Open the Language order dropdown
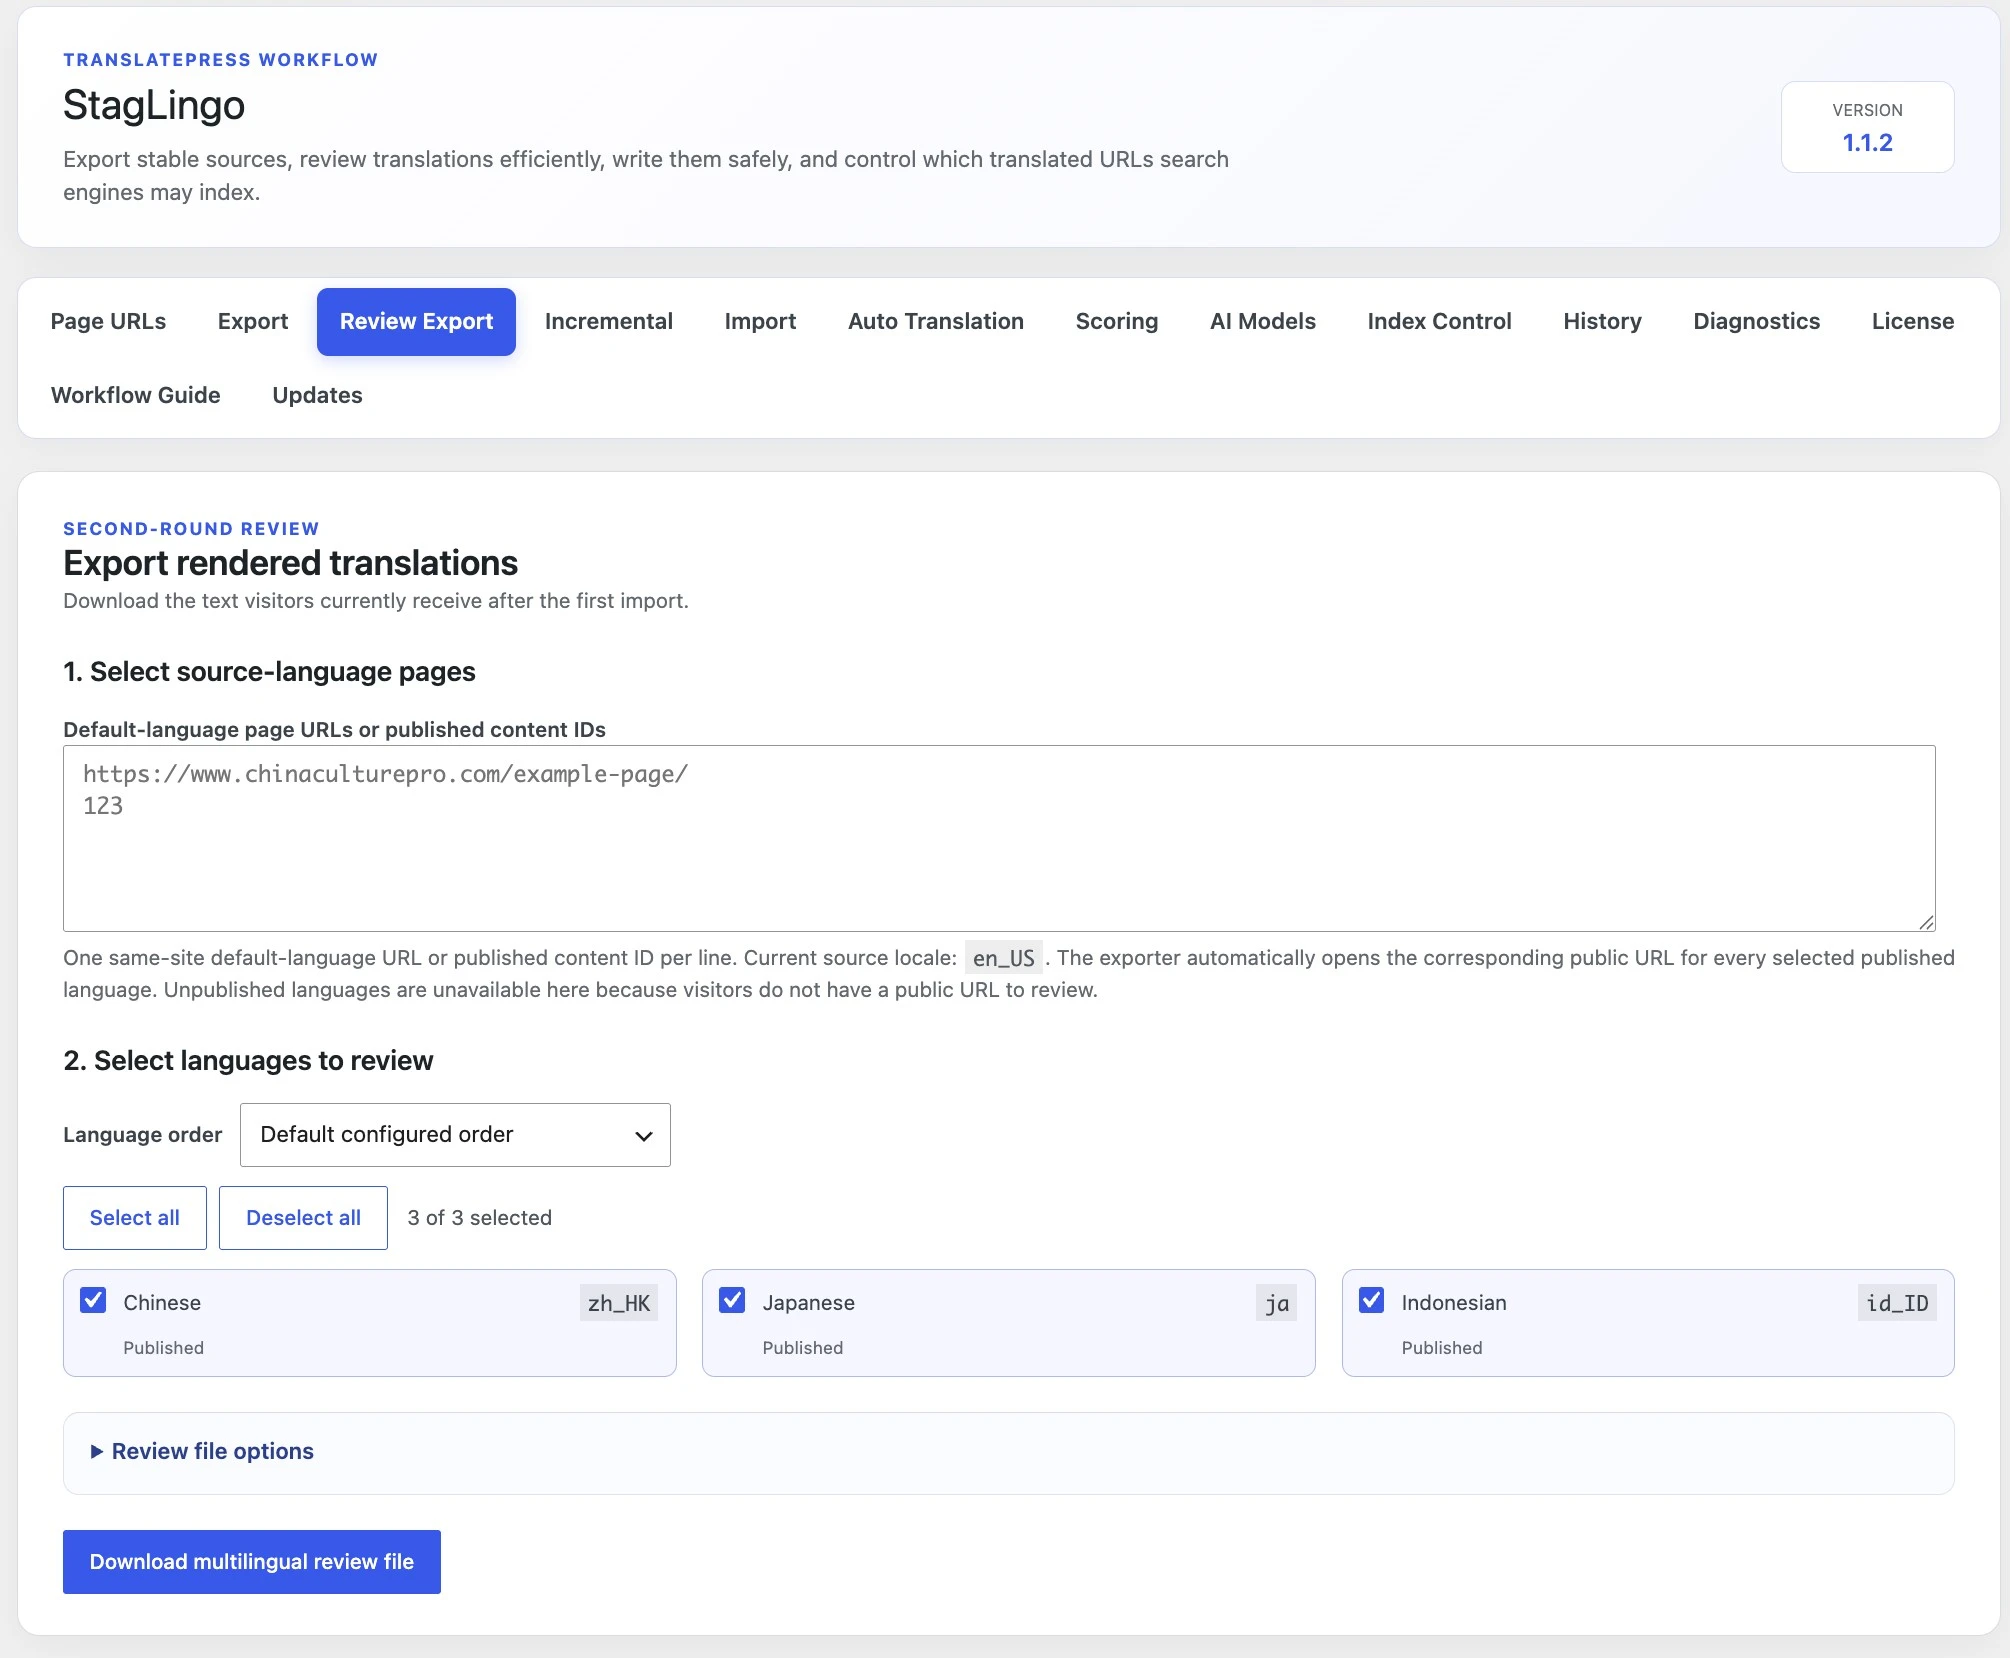The width and height of the screenshot is (2010, 1658). coord(455,1135)
